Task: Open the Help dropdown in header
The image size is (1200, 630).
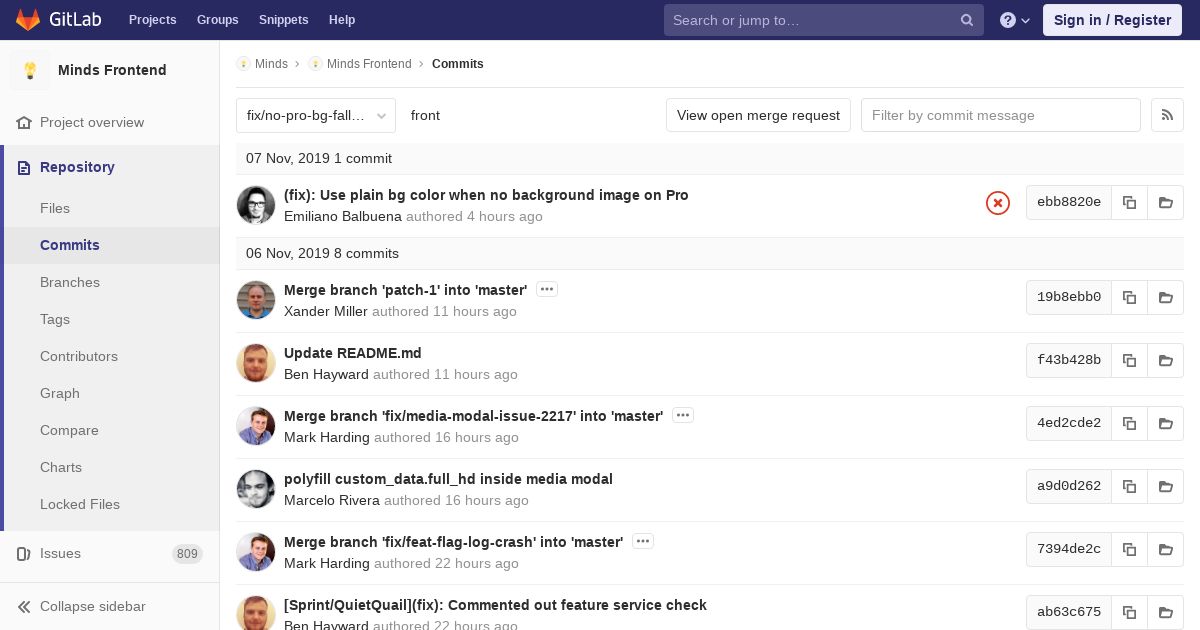Action: click(x=1015, y=20)
